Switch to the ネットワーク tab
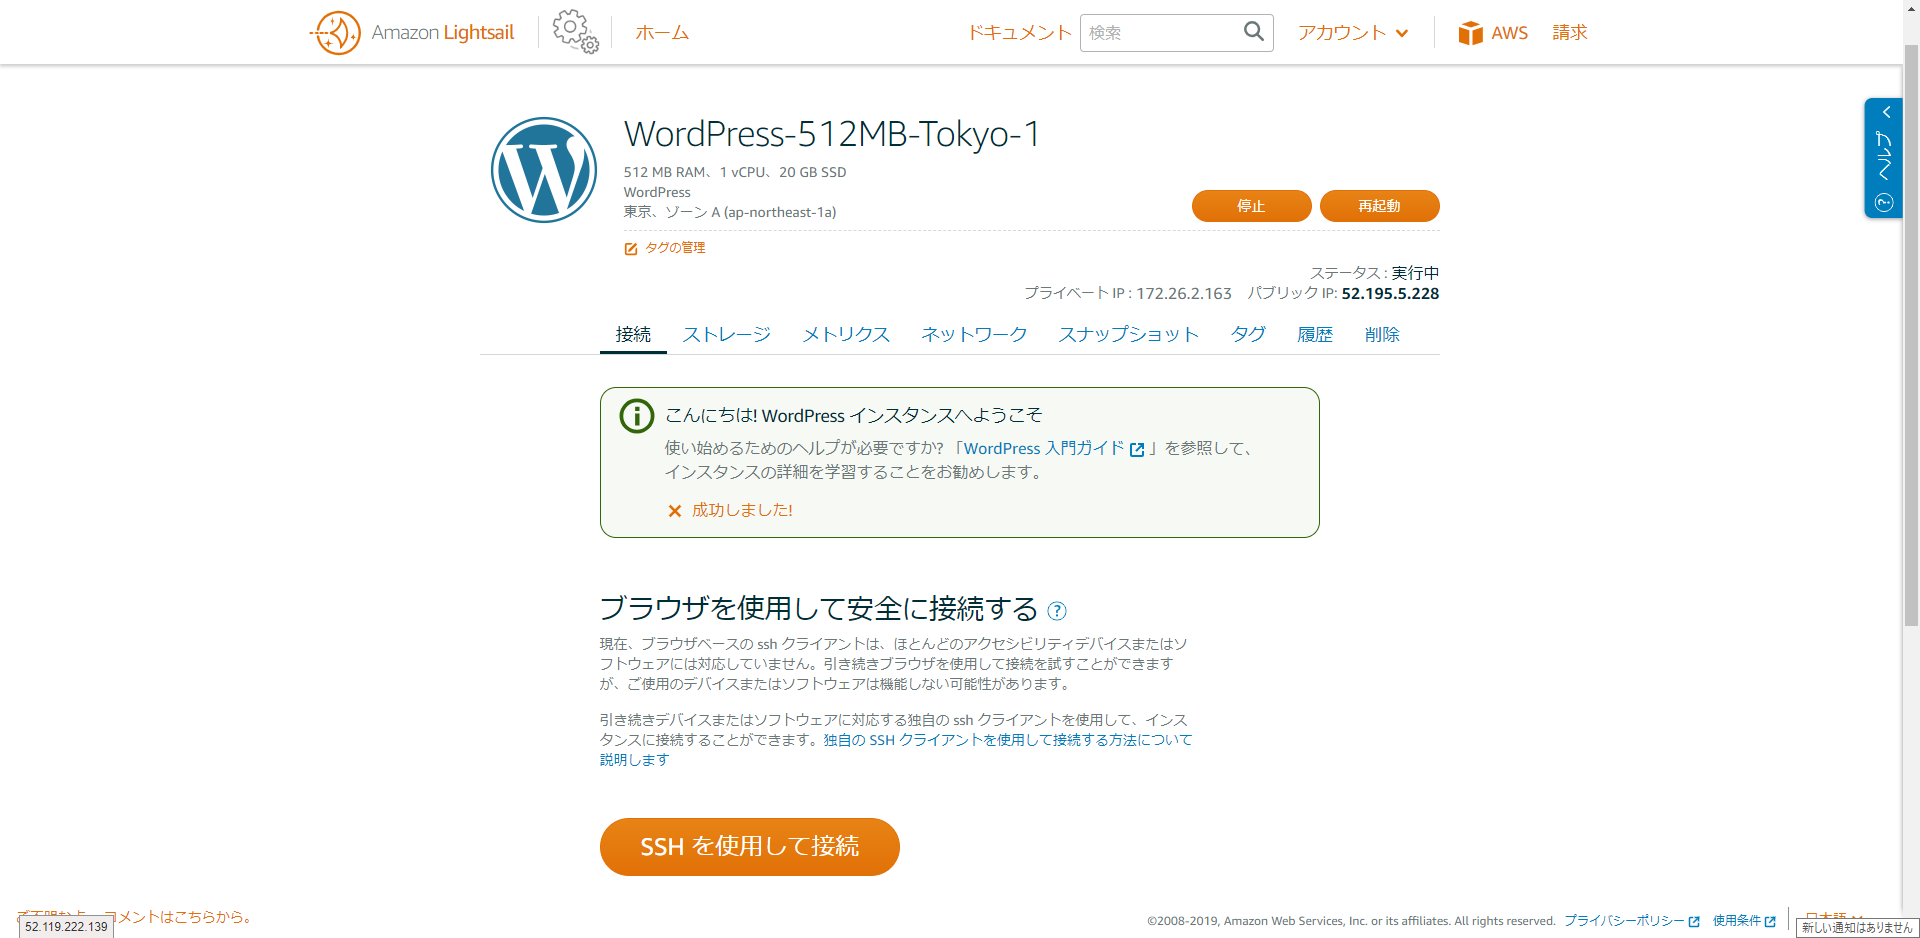Viewport: 1920px width, 938px height. pyautogui.click(x=974, y=334)
